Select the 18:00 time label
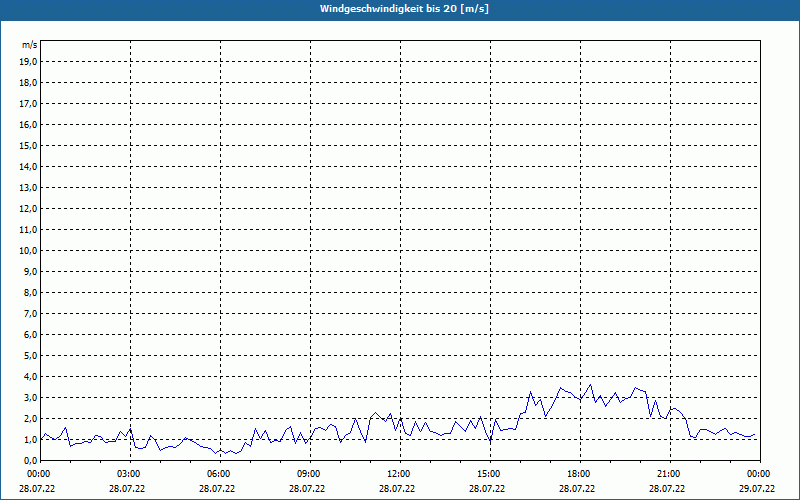The image size is (800, 500). pyautogui.click(x=581, y=474)
